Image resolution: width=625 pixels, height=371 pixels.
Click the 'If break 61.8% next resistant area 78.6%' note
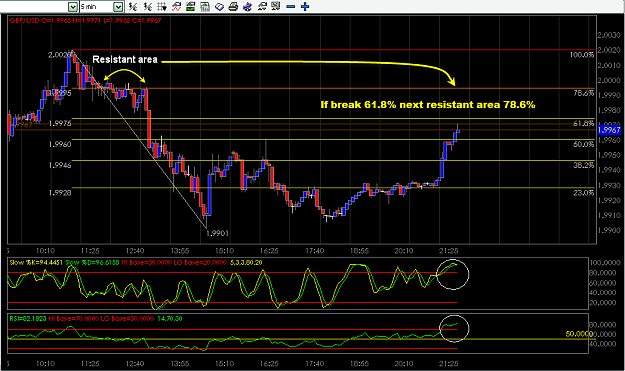click(x=428, y=105)
